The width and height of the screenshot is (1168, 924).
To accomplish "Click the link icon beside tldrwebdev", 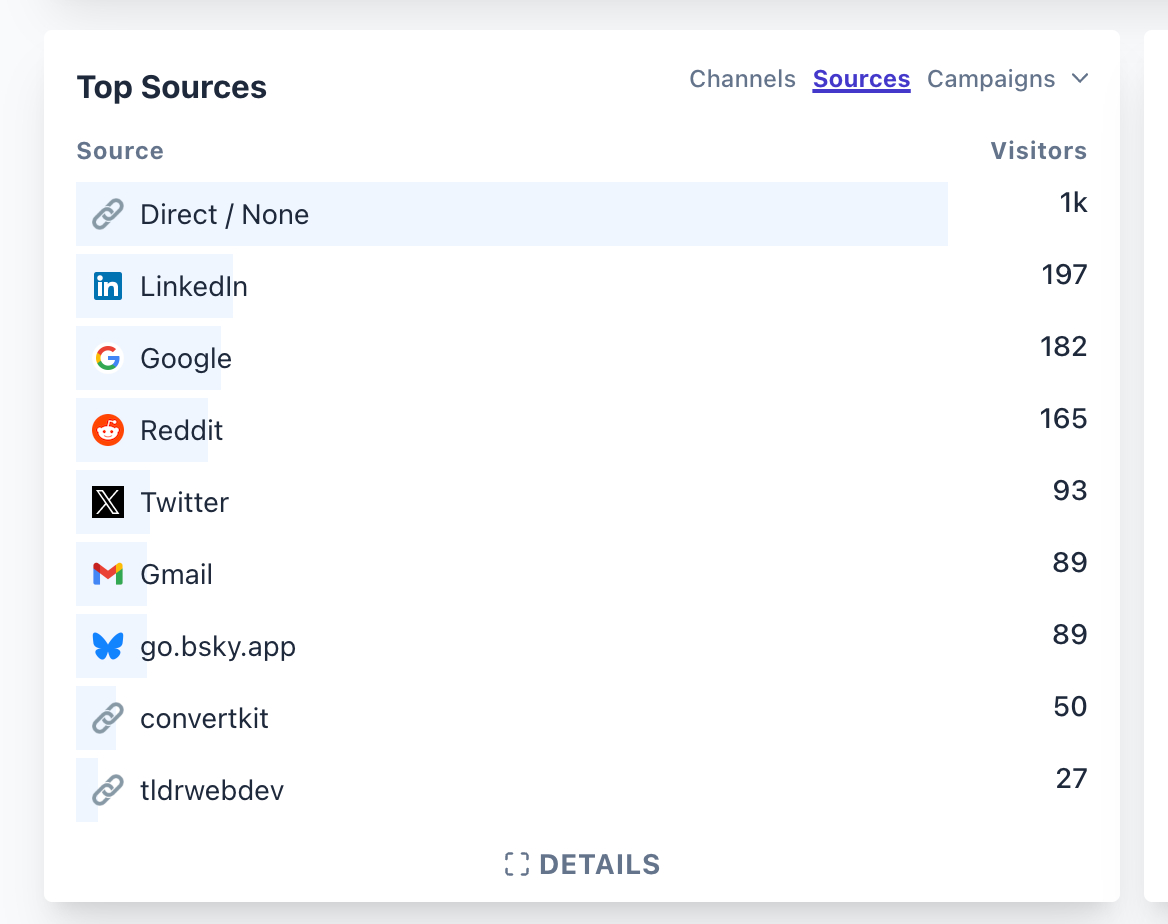I will tap(107, 791).
